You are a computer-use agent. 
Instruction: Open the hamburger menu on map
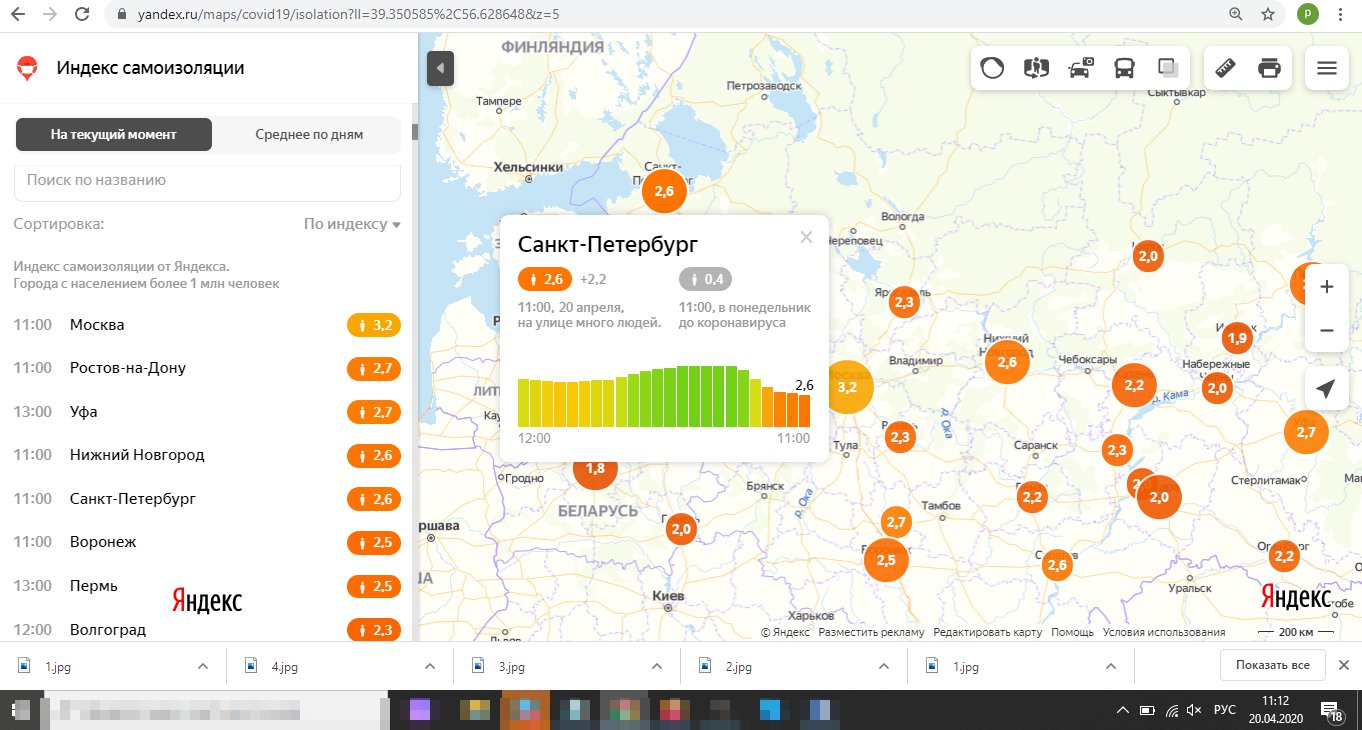(x=1327, y=68)
